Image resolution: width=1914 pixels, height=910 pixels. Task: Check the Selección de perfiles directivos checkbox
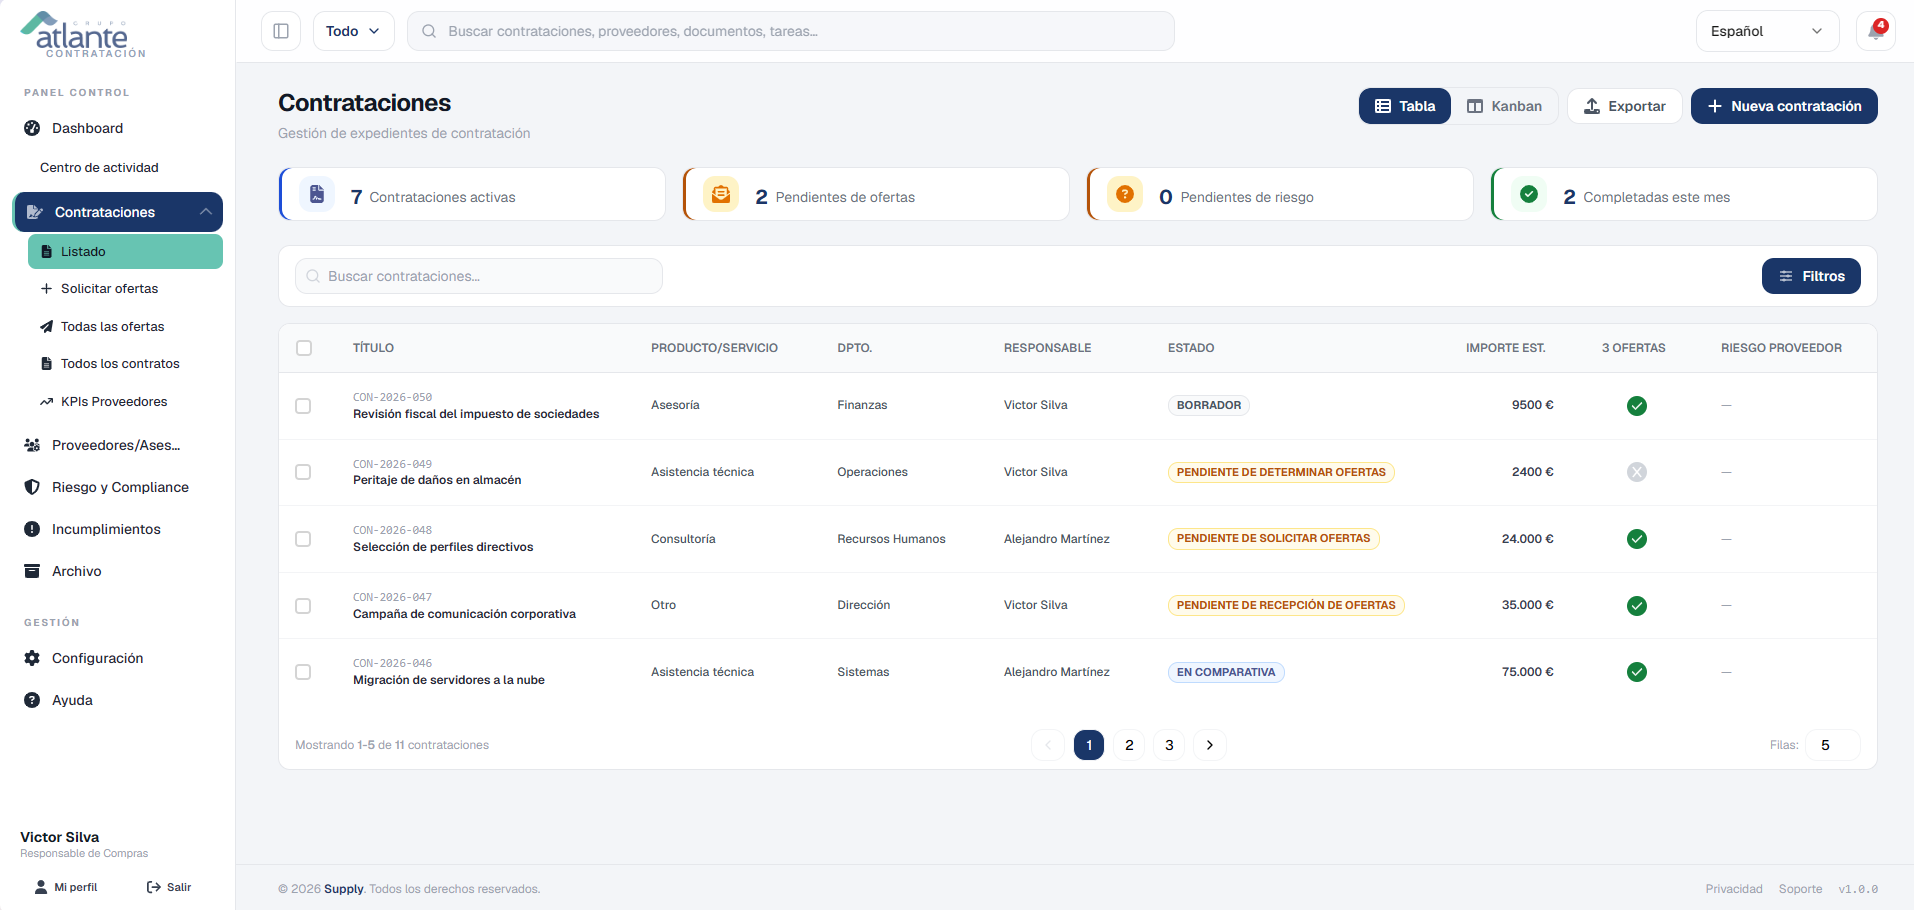303,539
